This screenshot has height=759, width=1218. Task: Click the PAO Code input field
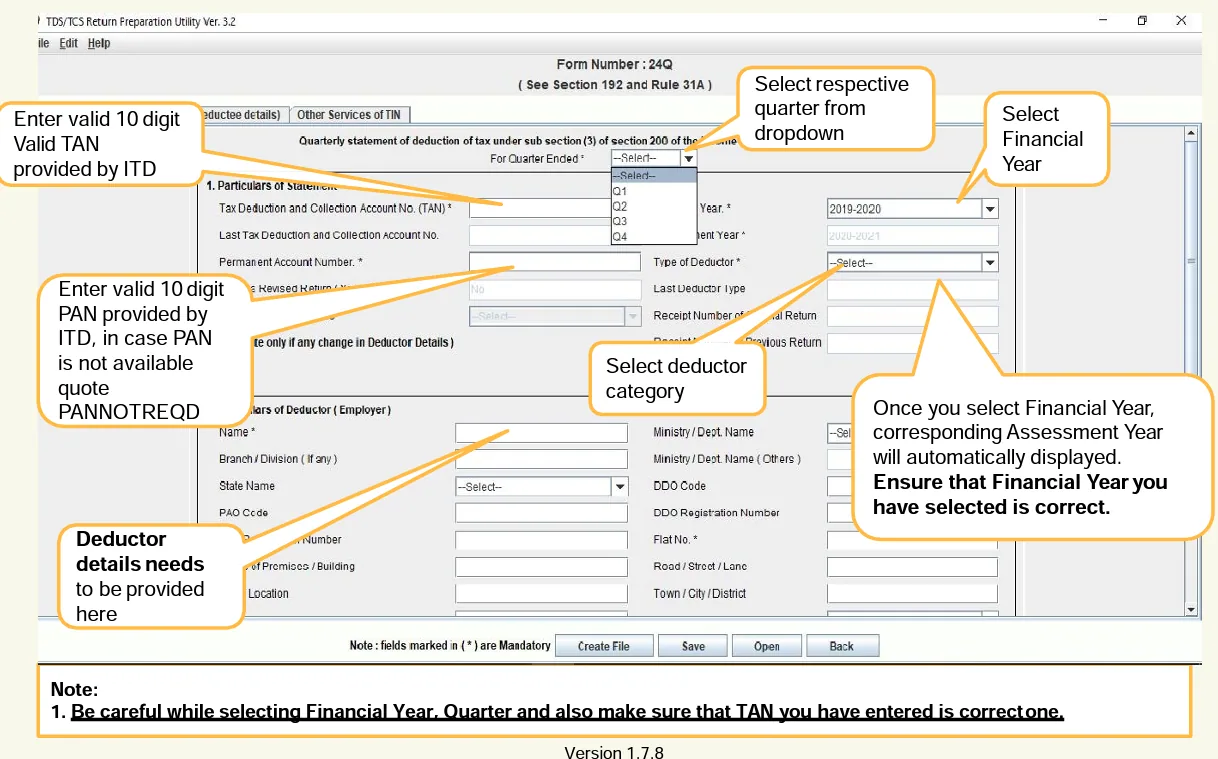[x=541, y=513]
